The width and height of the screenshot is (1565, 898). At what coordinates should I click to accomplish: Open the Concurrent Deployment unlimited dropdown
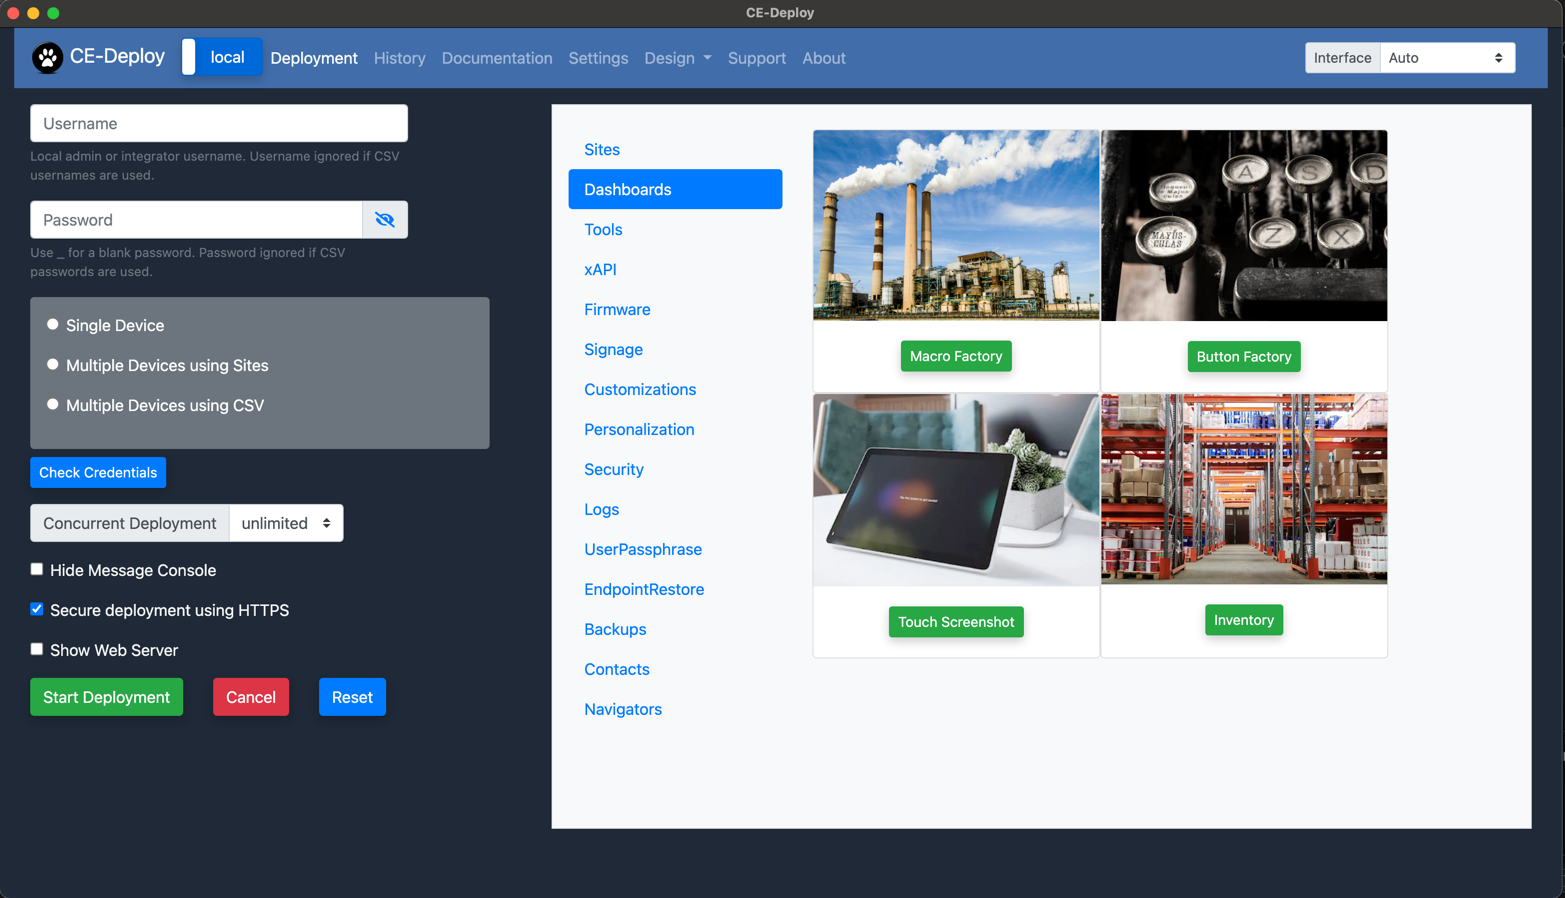tap(286, 523)
